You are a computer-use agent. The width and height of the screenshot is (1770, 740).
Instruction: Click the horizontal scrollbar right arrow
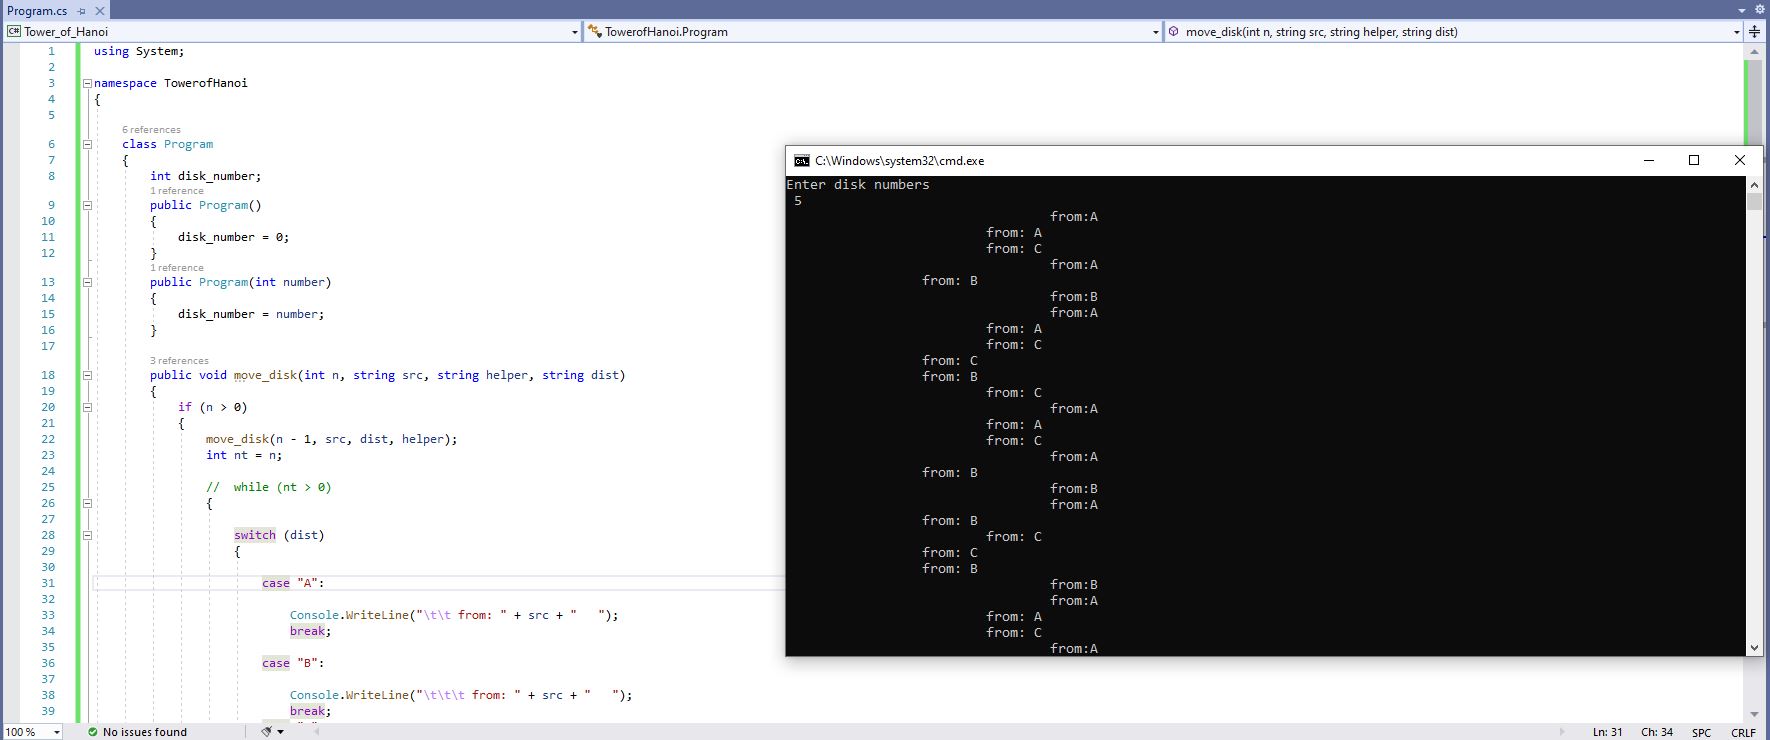pos(1562,732)
